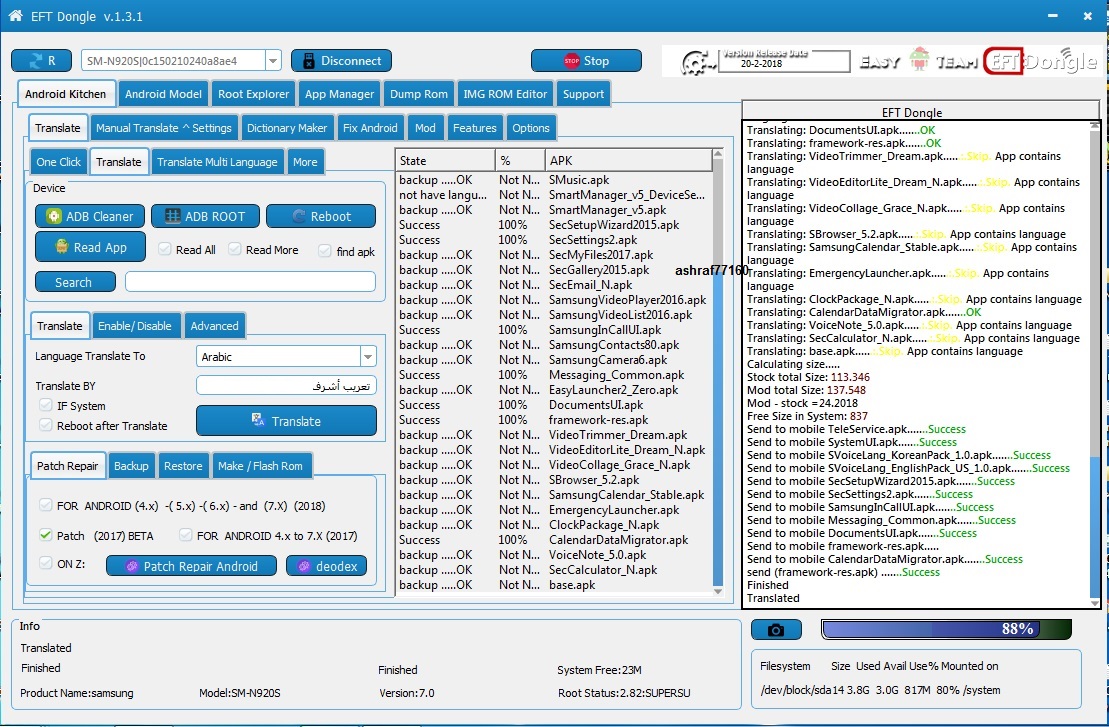Reboot the connected device
The height and width of the screenshot is (727, 1109).
point(321,216)
